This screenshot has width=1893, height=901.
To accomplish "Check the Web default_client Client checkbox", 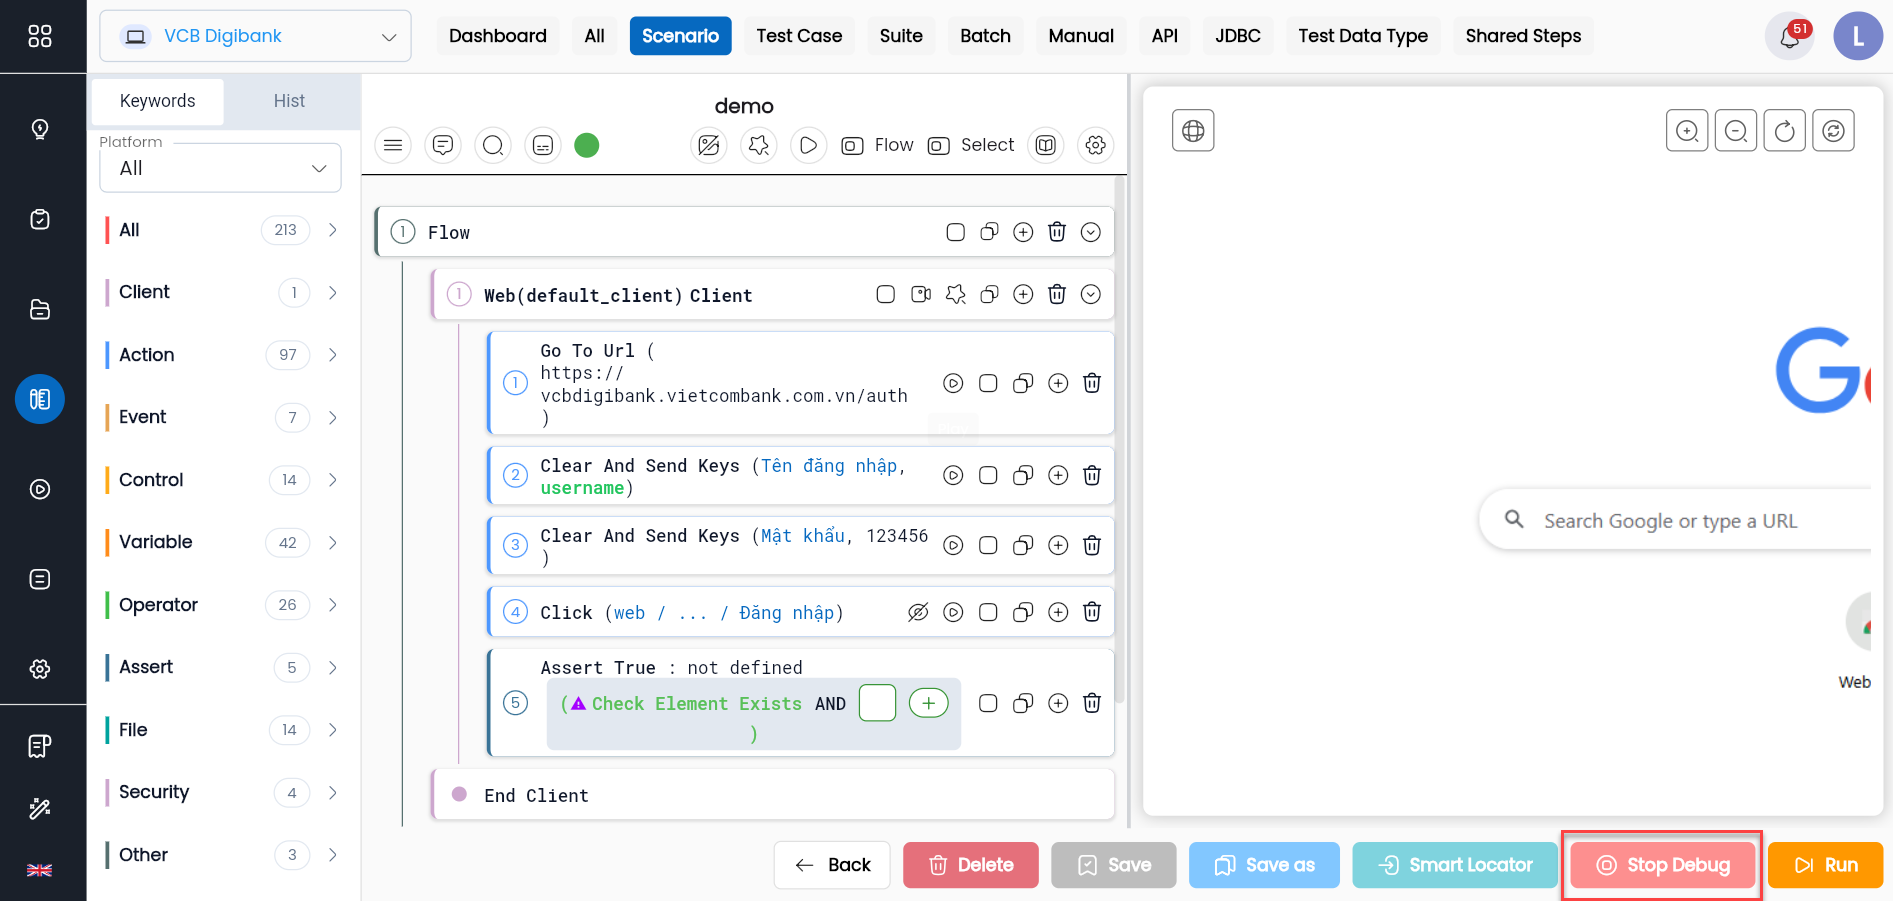I will 885,294.
